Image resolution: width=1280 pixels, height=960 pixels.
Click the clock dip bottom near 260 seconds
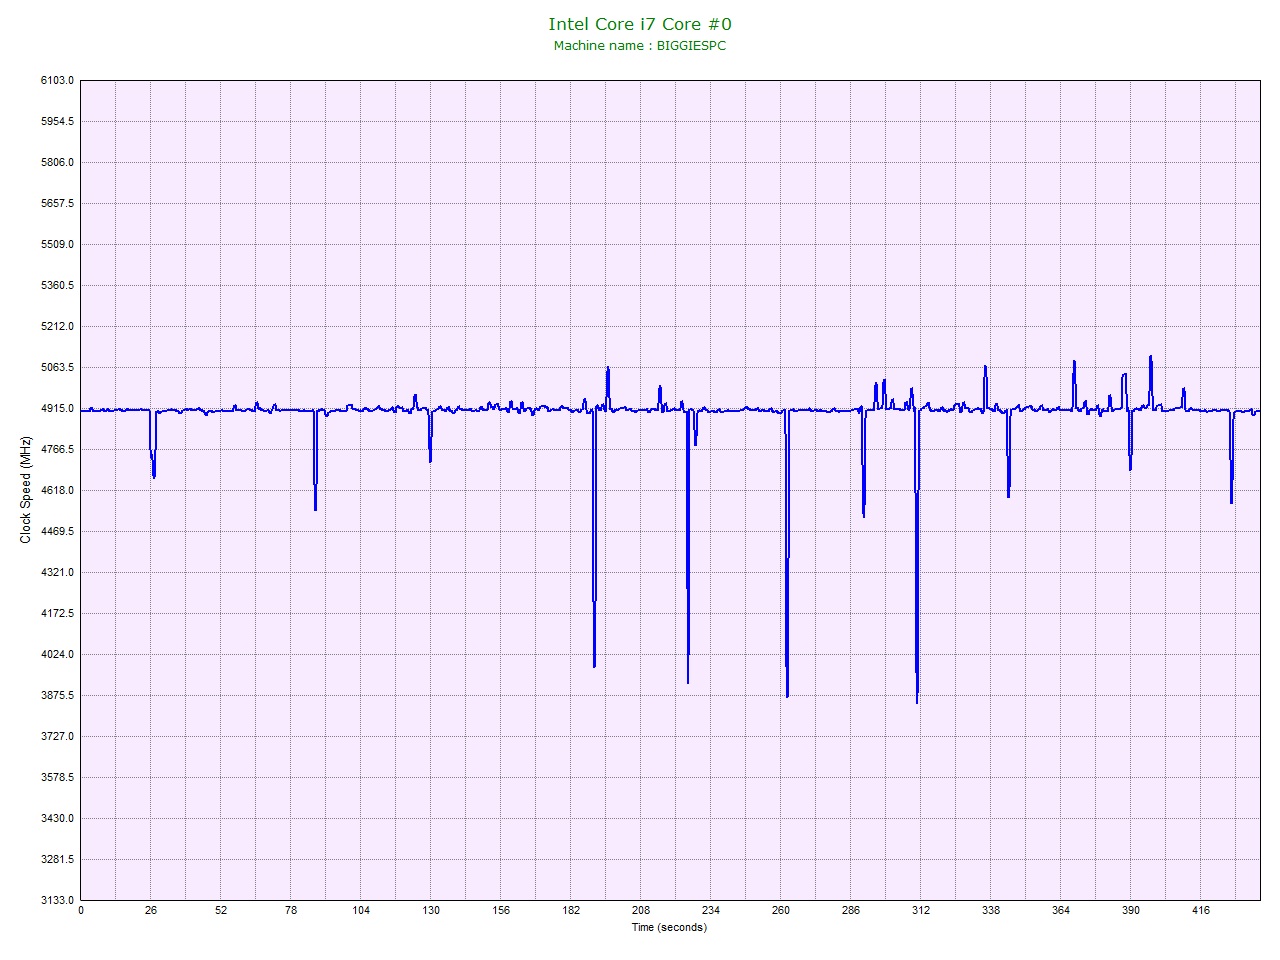(x=787, y=694)
